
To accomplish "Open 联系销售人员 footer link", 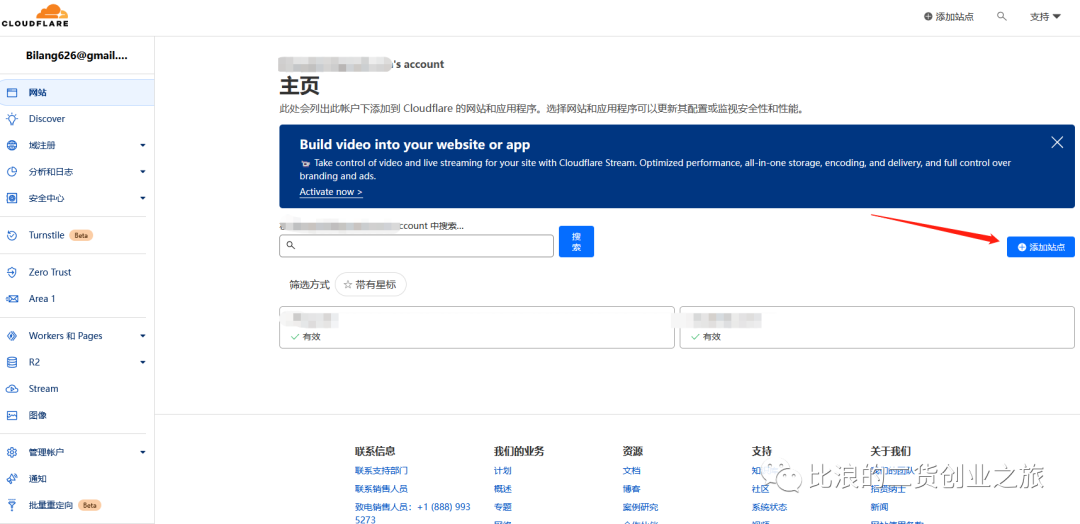I will tap(382, 489).
